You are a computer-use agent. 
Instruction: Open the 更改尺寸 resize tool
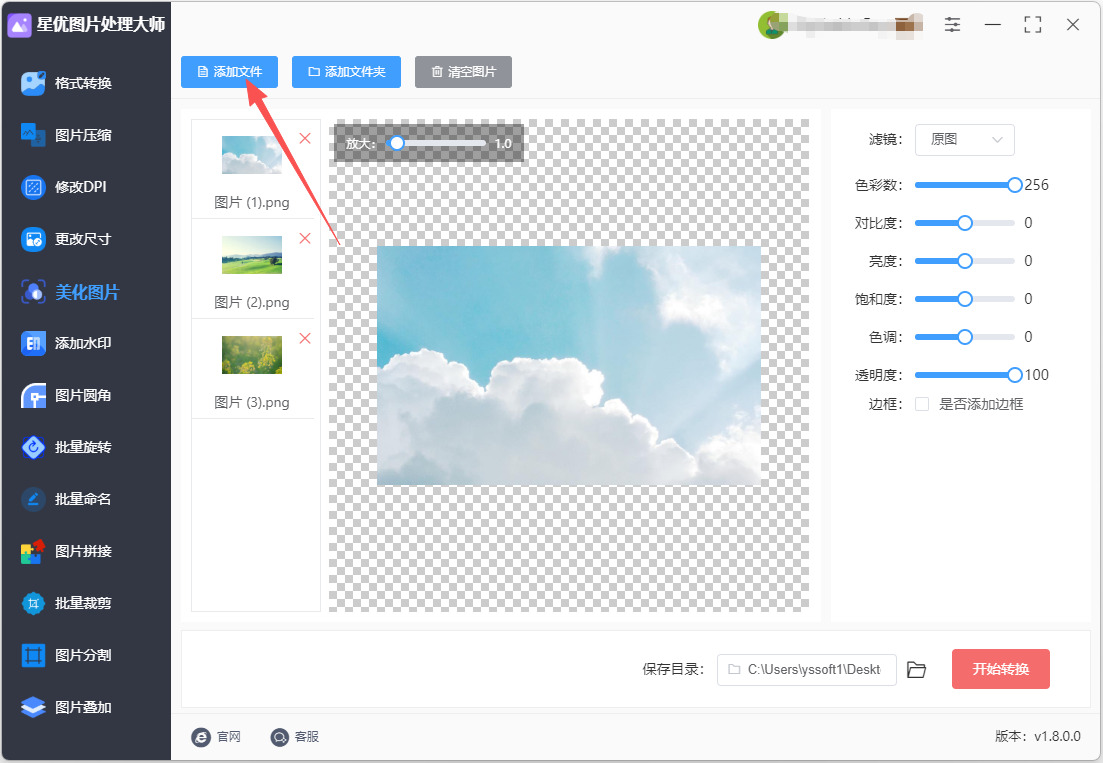(x=67, y=239)
